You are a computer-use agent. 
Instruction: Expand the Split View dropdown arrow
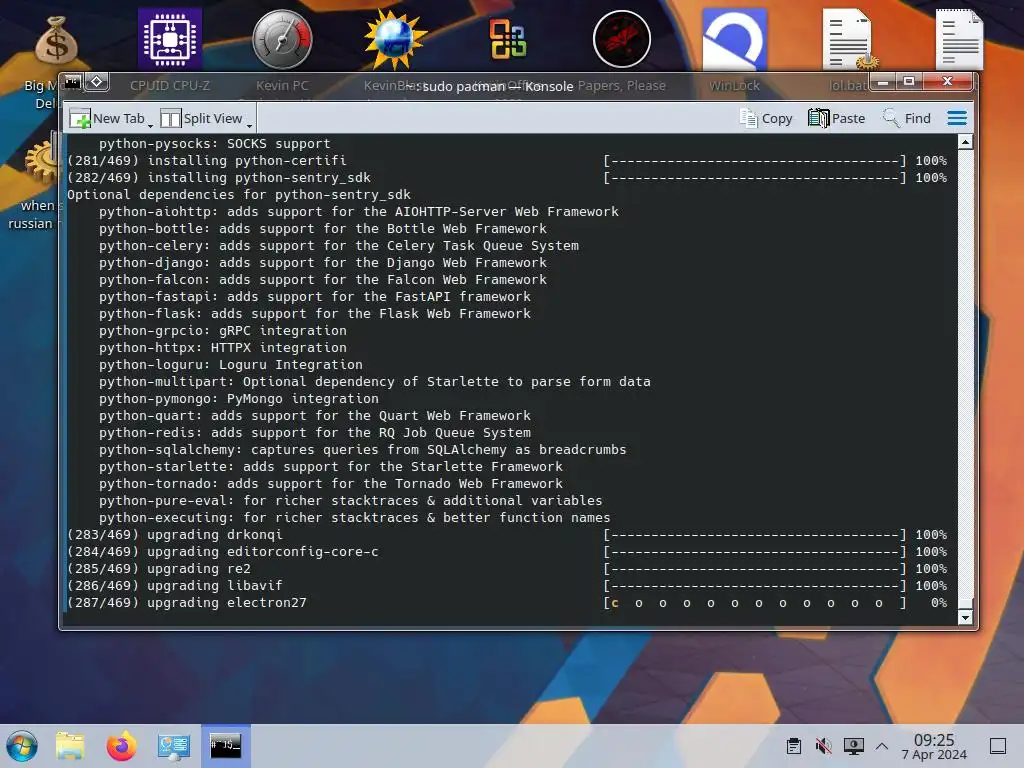249,123
